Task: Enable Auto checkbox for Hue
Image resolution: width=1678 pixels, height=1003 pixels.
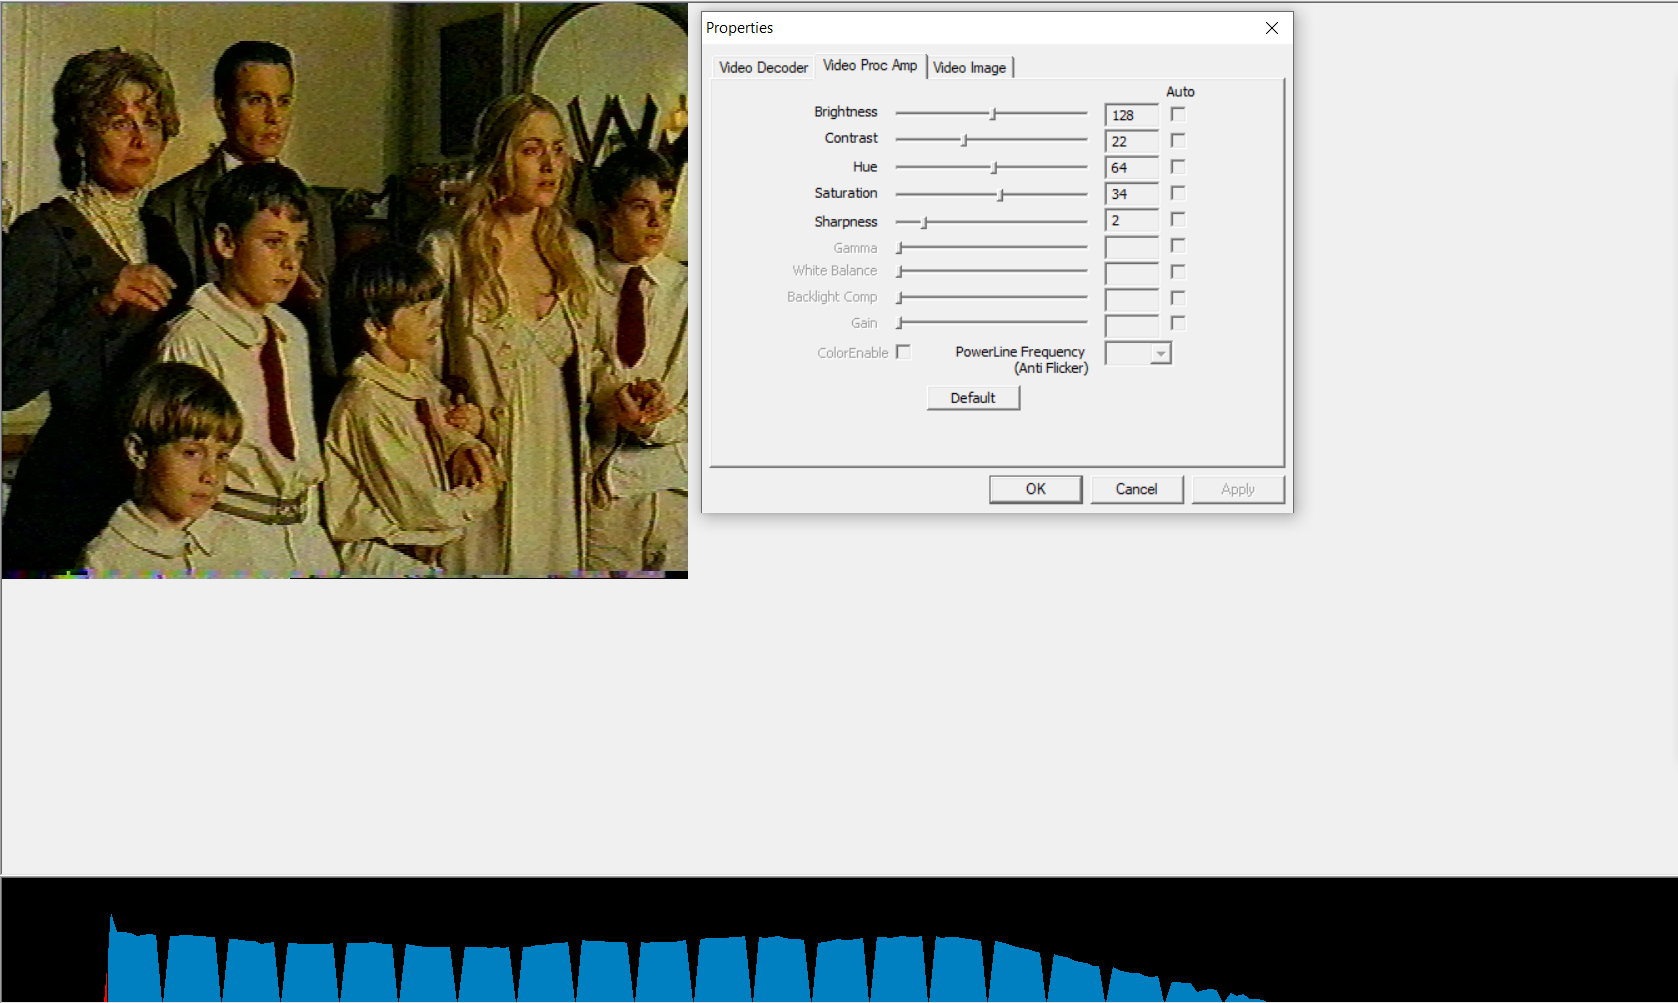Action: [1178, 166]
